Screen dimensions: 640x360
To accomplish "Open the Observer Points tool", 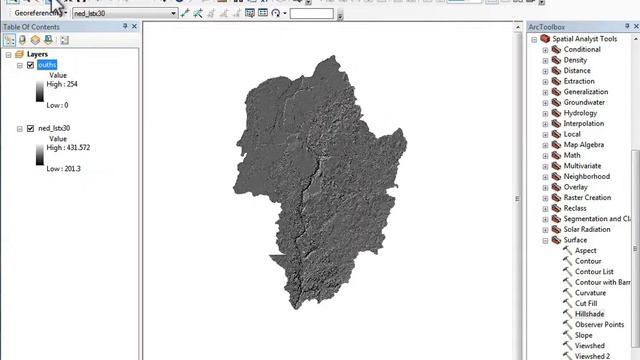I will pyautogui.click(x=599, y=324).
